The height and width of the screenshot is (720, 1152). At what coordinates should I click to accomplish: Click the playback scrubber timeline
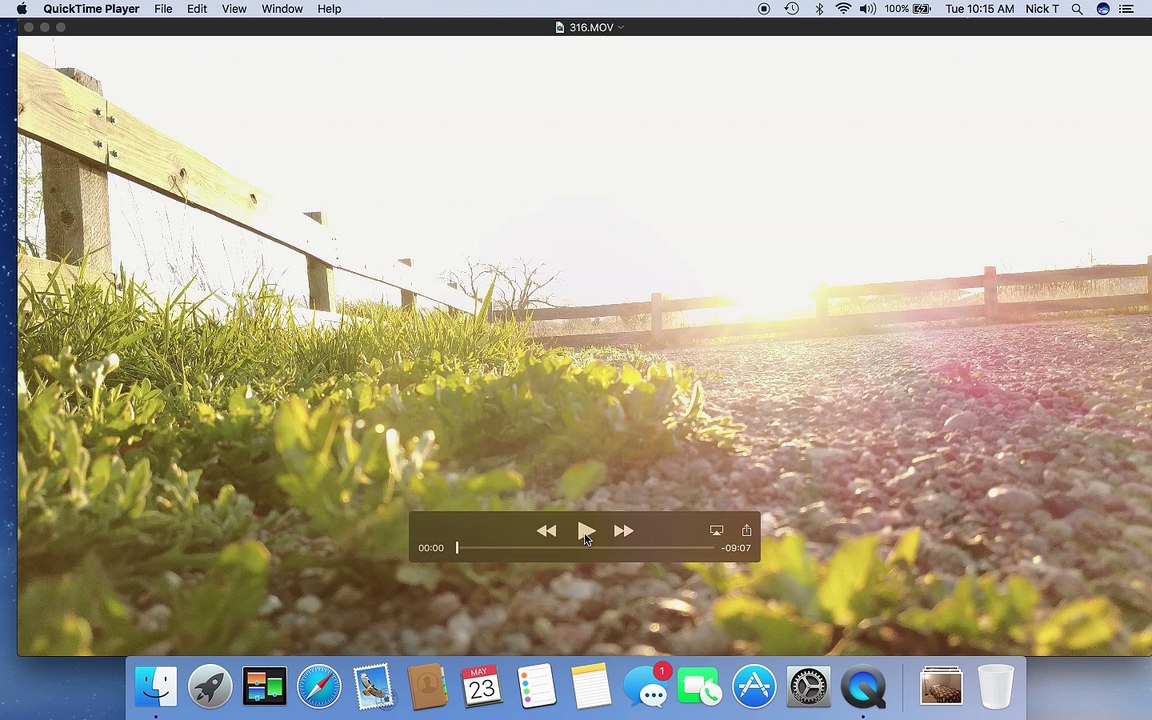(x=586, y=548)
